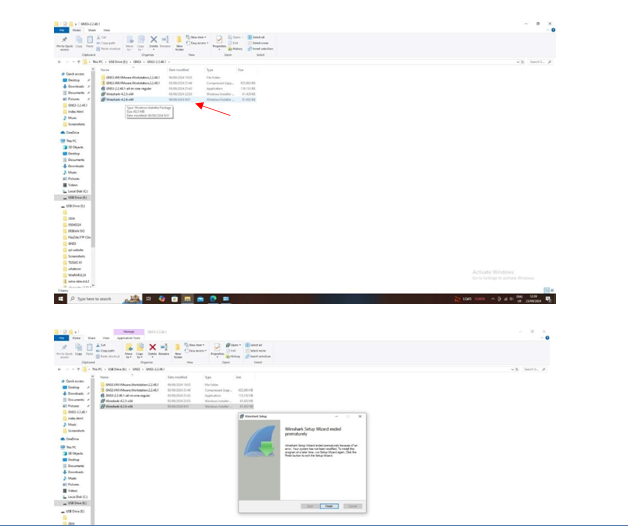Click details view icon in upper Explorer status bar
Viewport: 628px width, 527px height.
click(x=546, y=290)
